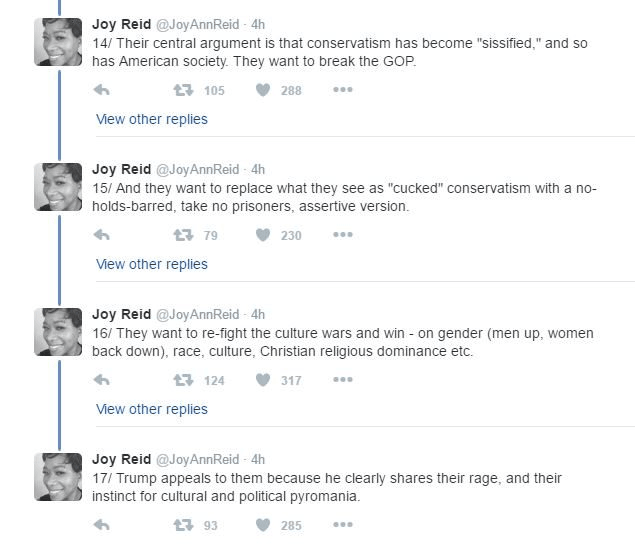Reply to tweet 15 about "cucked" conservatism
Image resolution: width=635 pixels, height=545 pixels.
tap(101, 235)
